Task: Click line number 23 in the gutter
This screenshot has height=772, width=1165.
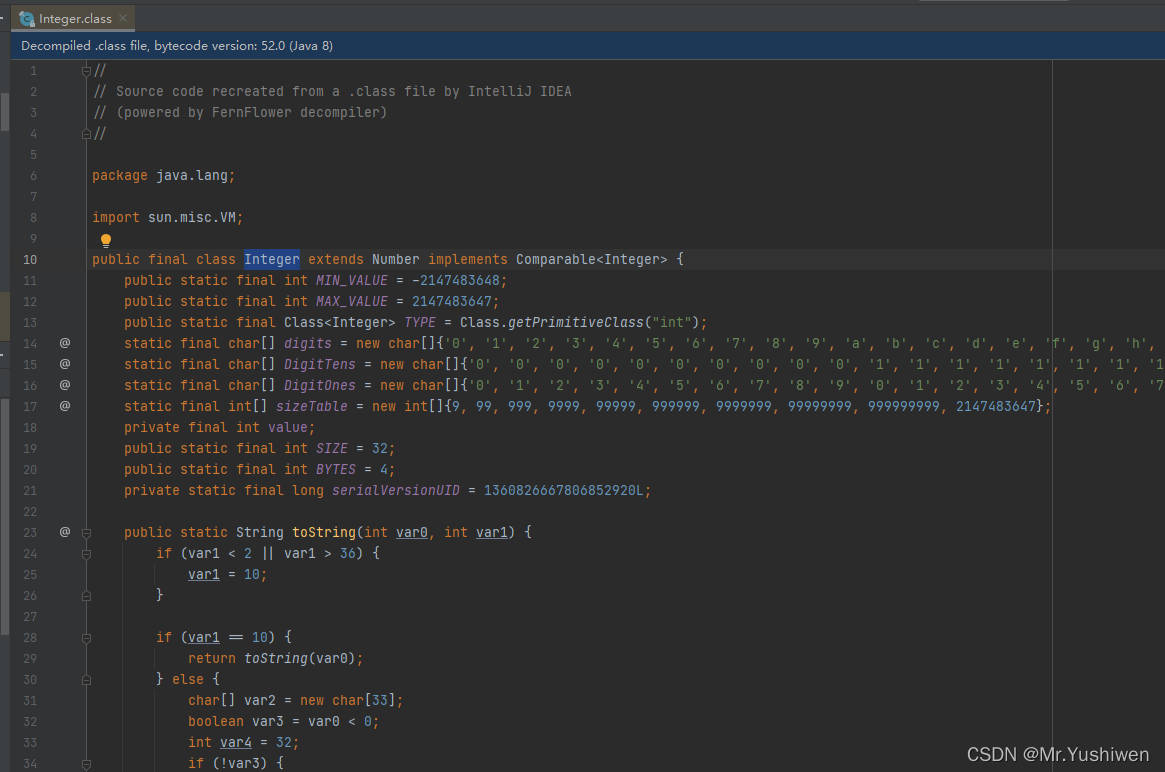Action: pos(30,533)
